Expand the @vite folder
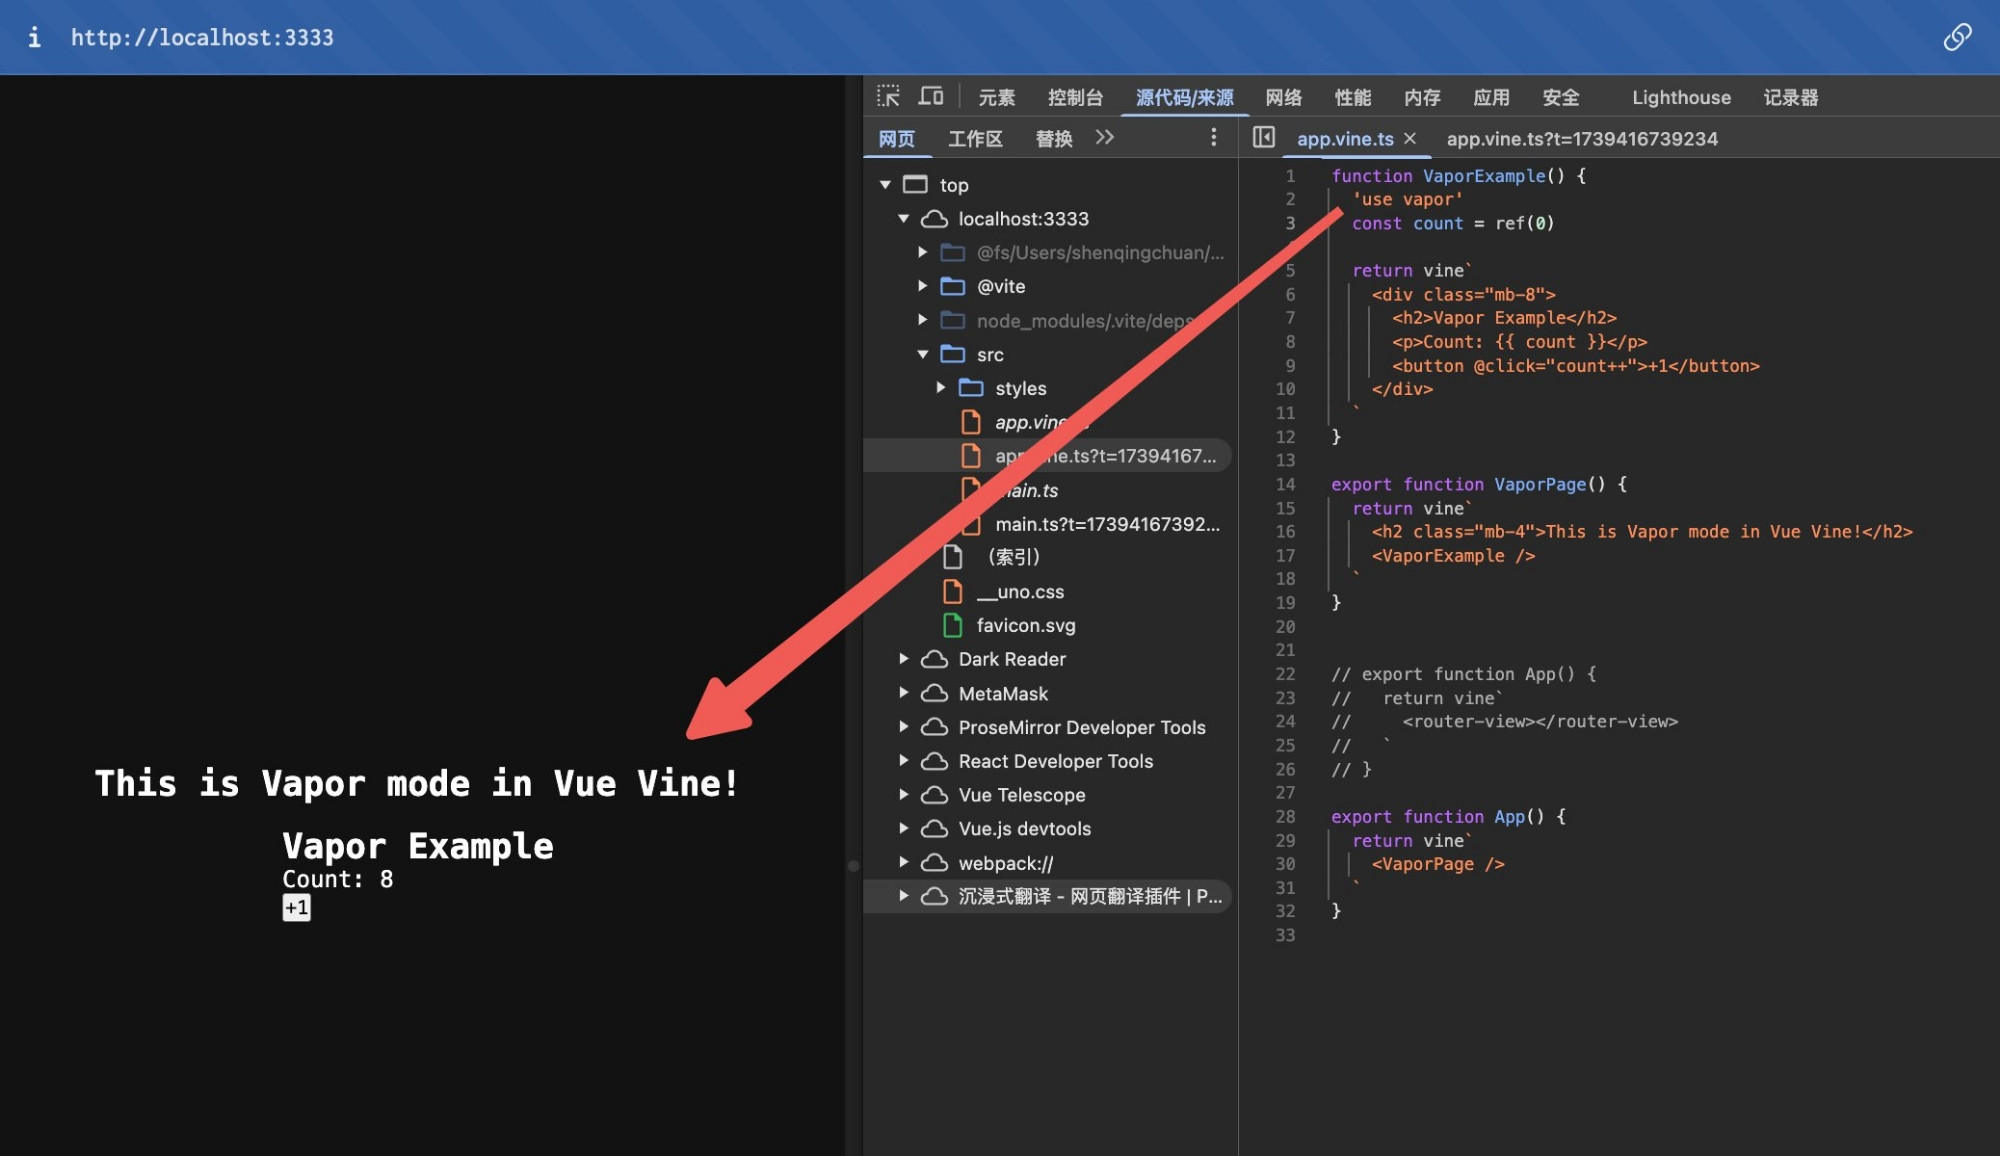 (x=922, y=286)
